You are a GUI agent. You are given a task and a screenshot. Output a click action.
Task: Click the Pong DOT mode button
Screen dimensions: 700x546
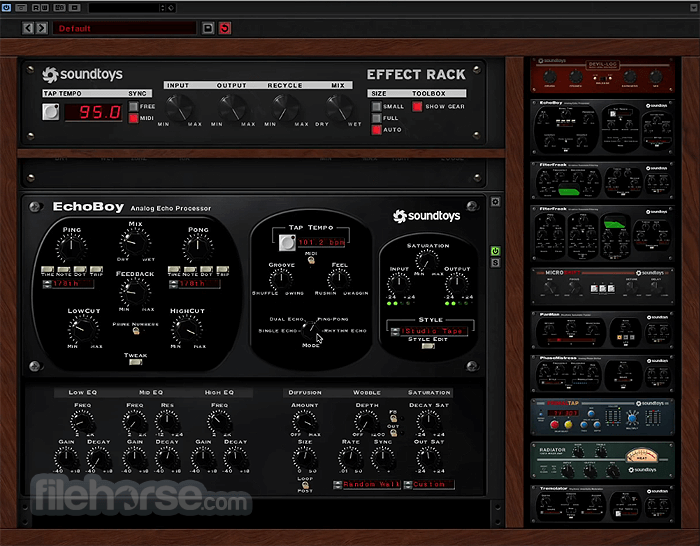206,269
